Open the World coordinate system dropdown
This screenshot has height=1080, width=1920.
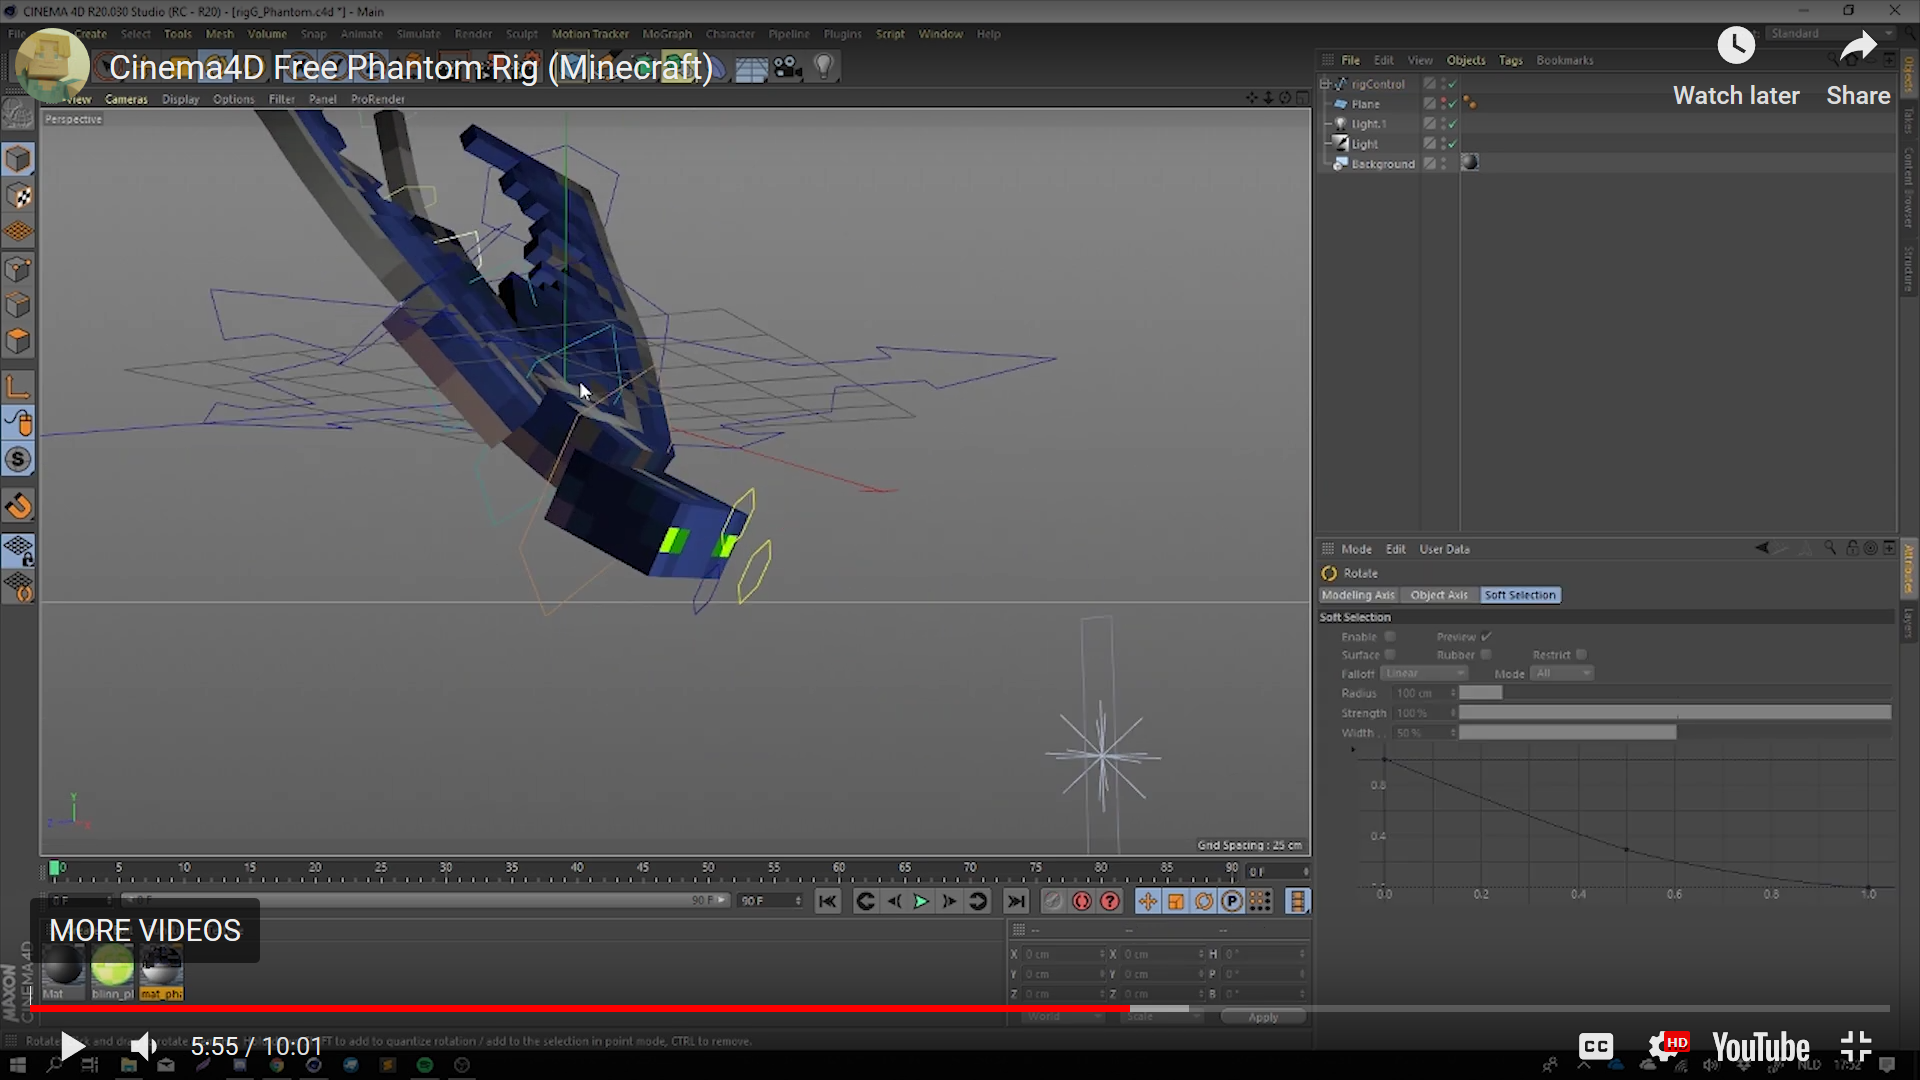pos(1063,1017)
